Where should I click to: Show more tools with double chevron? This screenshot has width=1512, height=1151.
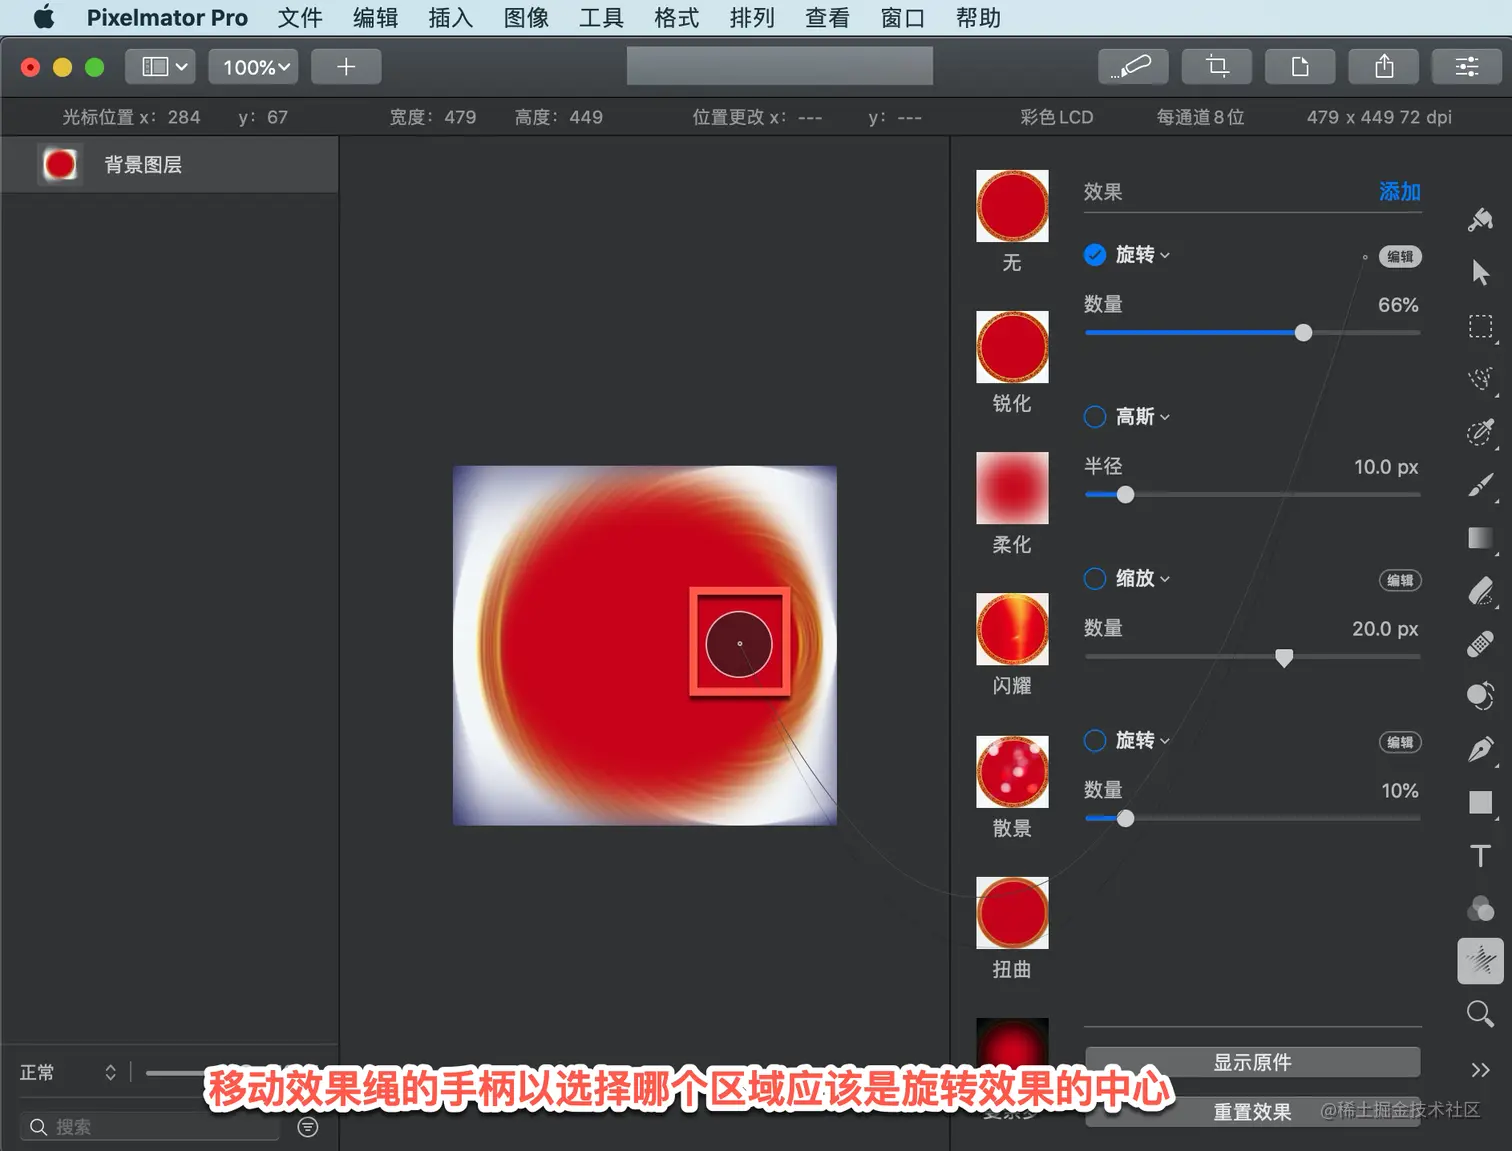(1481, 1070)
